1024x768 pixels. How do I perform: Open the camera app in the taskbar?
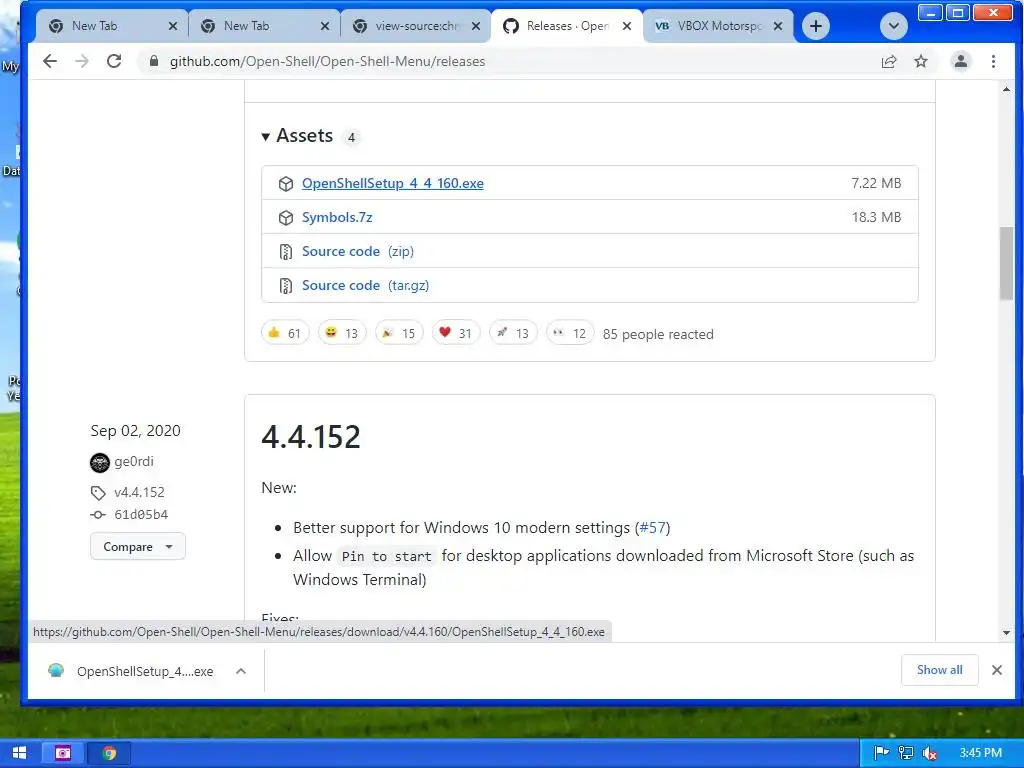[63, 753]
